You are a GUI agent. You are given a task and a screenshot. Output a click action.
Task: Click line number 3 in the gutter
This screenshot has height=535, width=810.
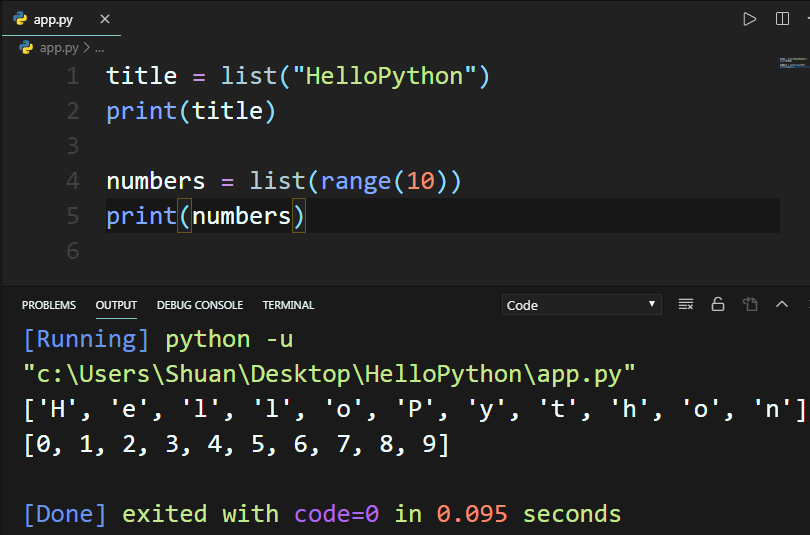tap(72, 146)
